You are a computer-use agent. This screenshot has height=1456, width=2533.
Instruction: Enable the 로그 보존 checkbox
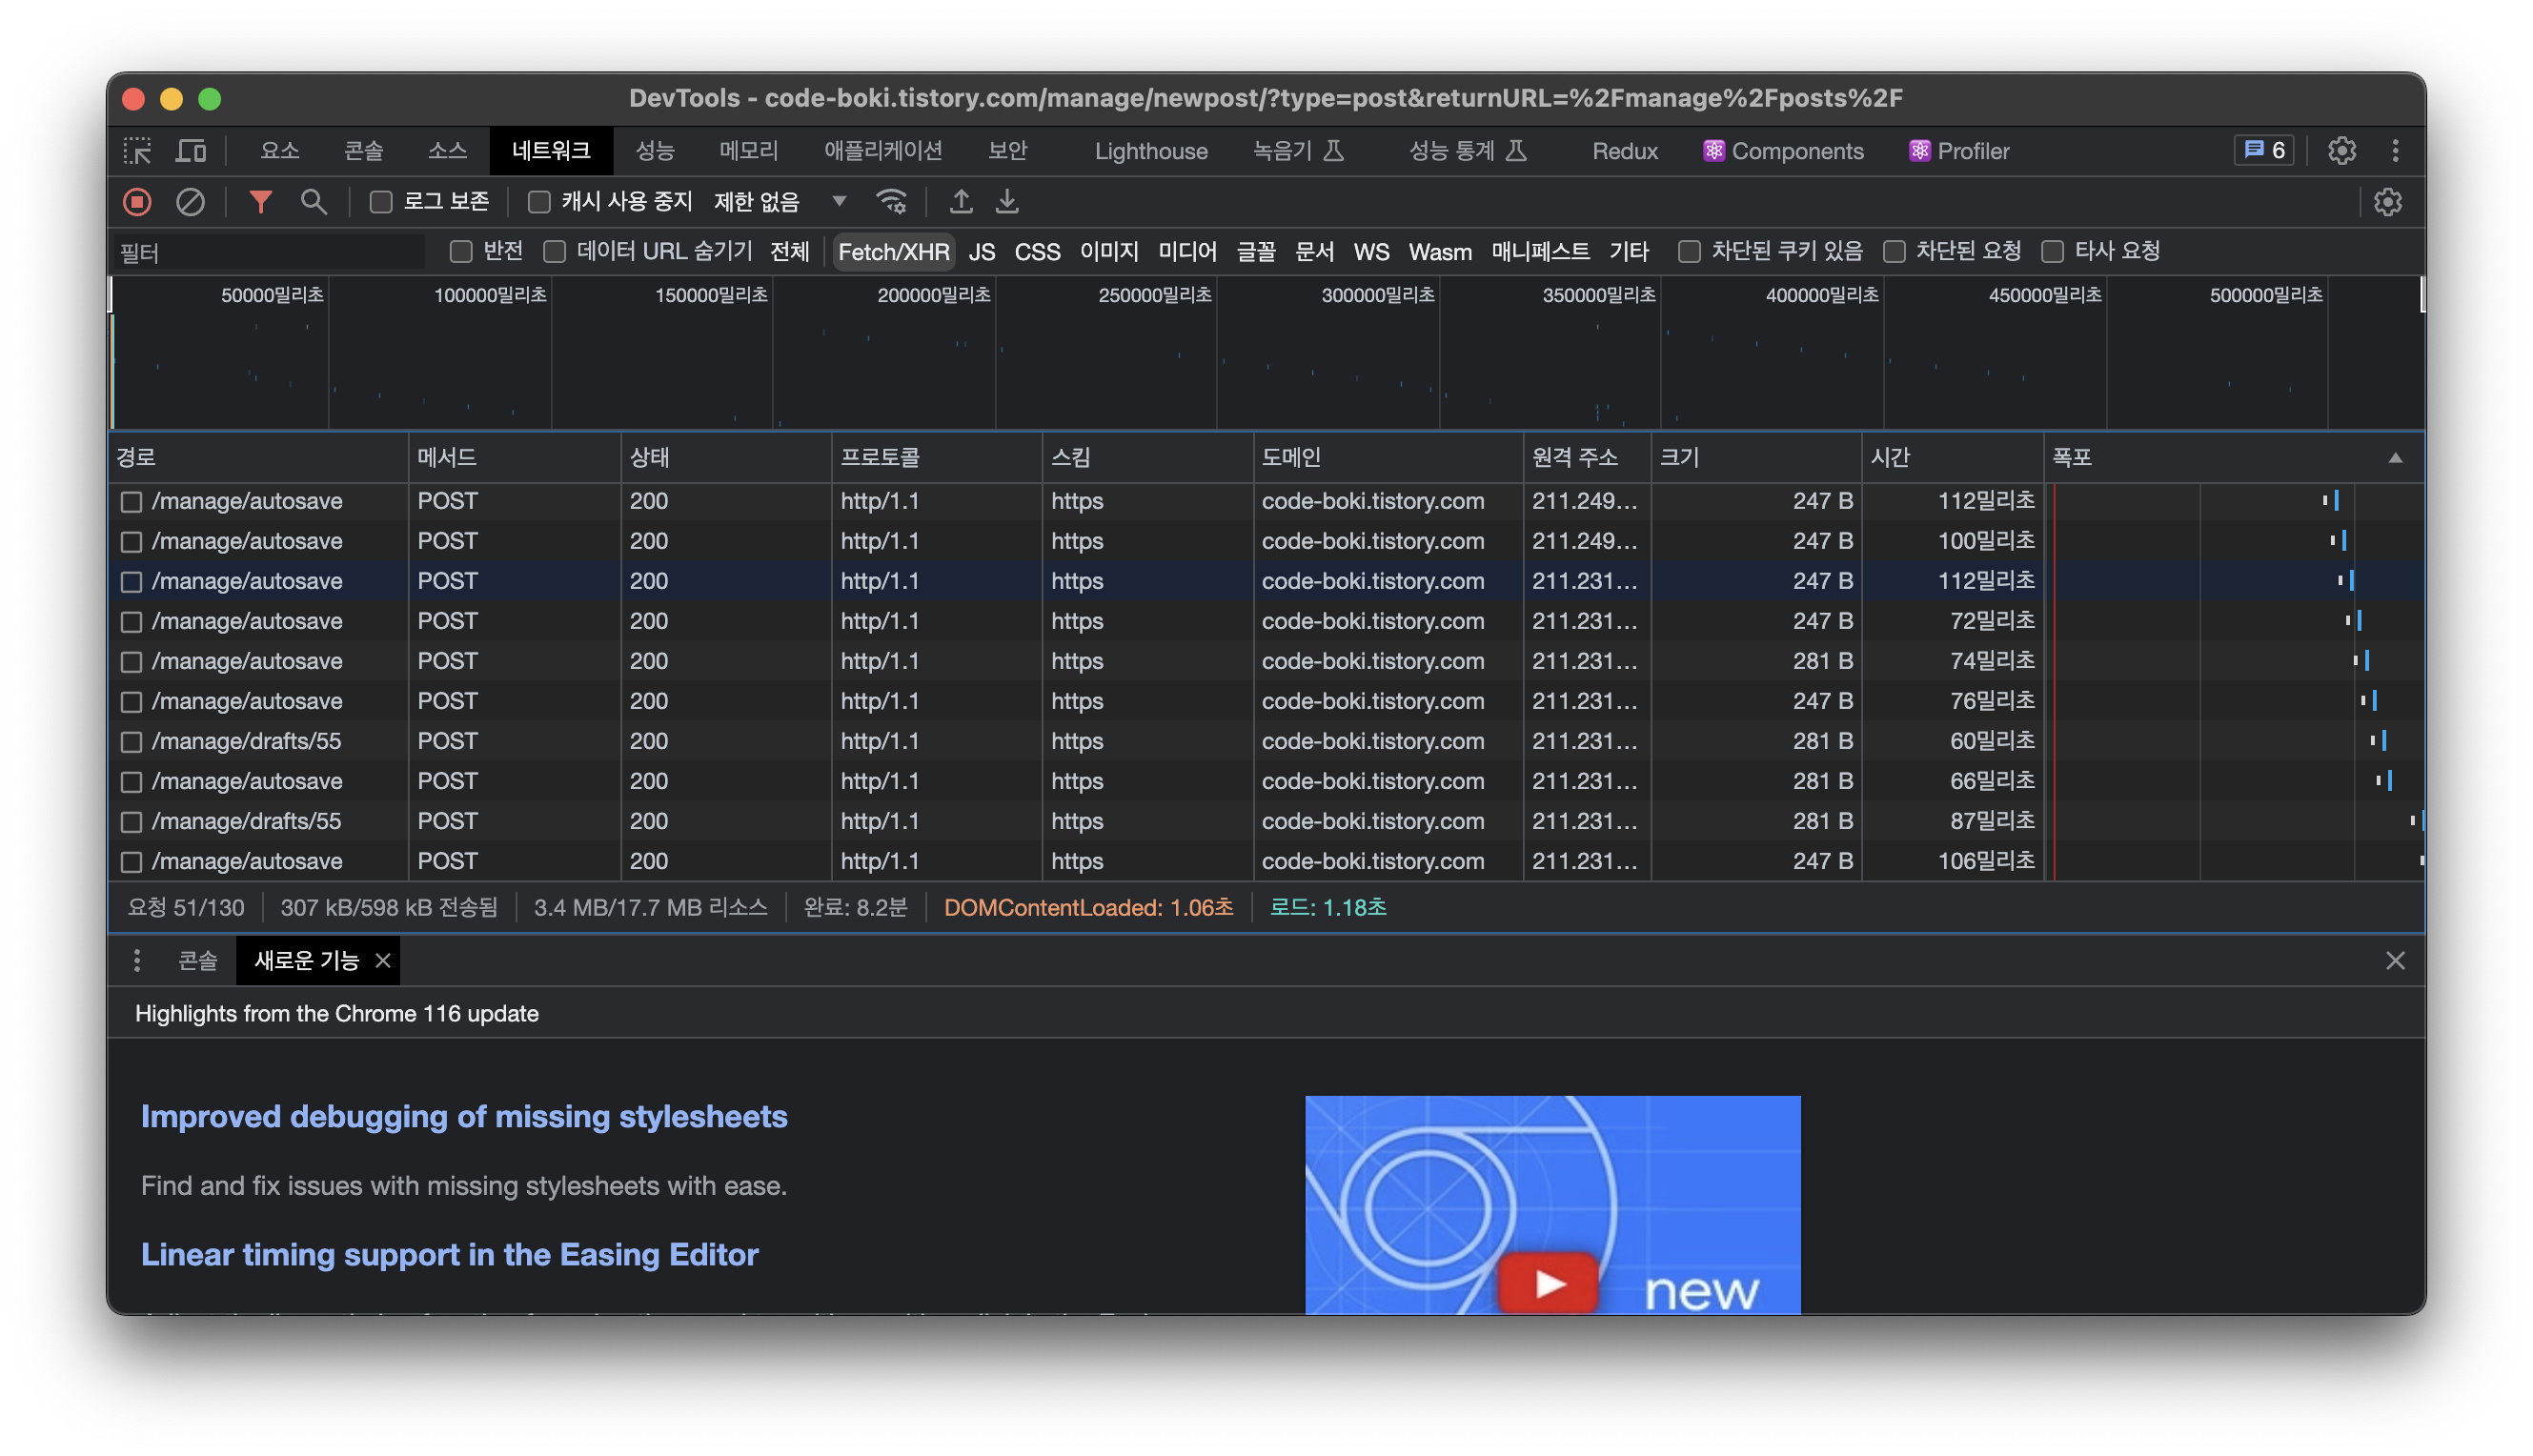[381, 202]
